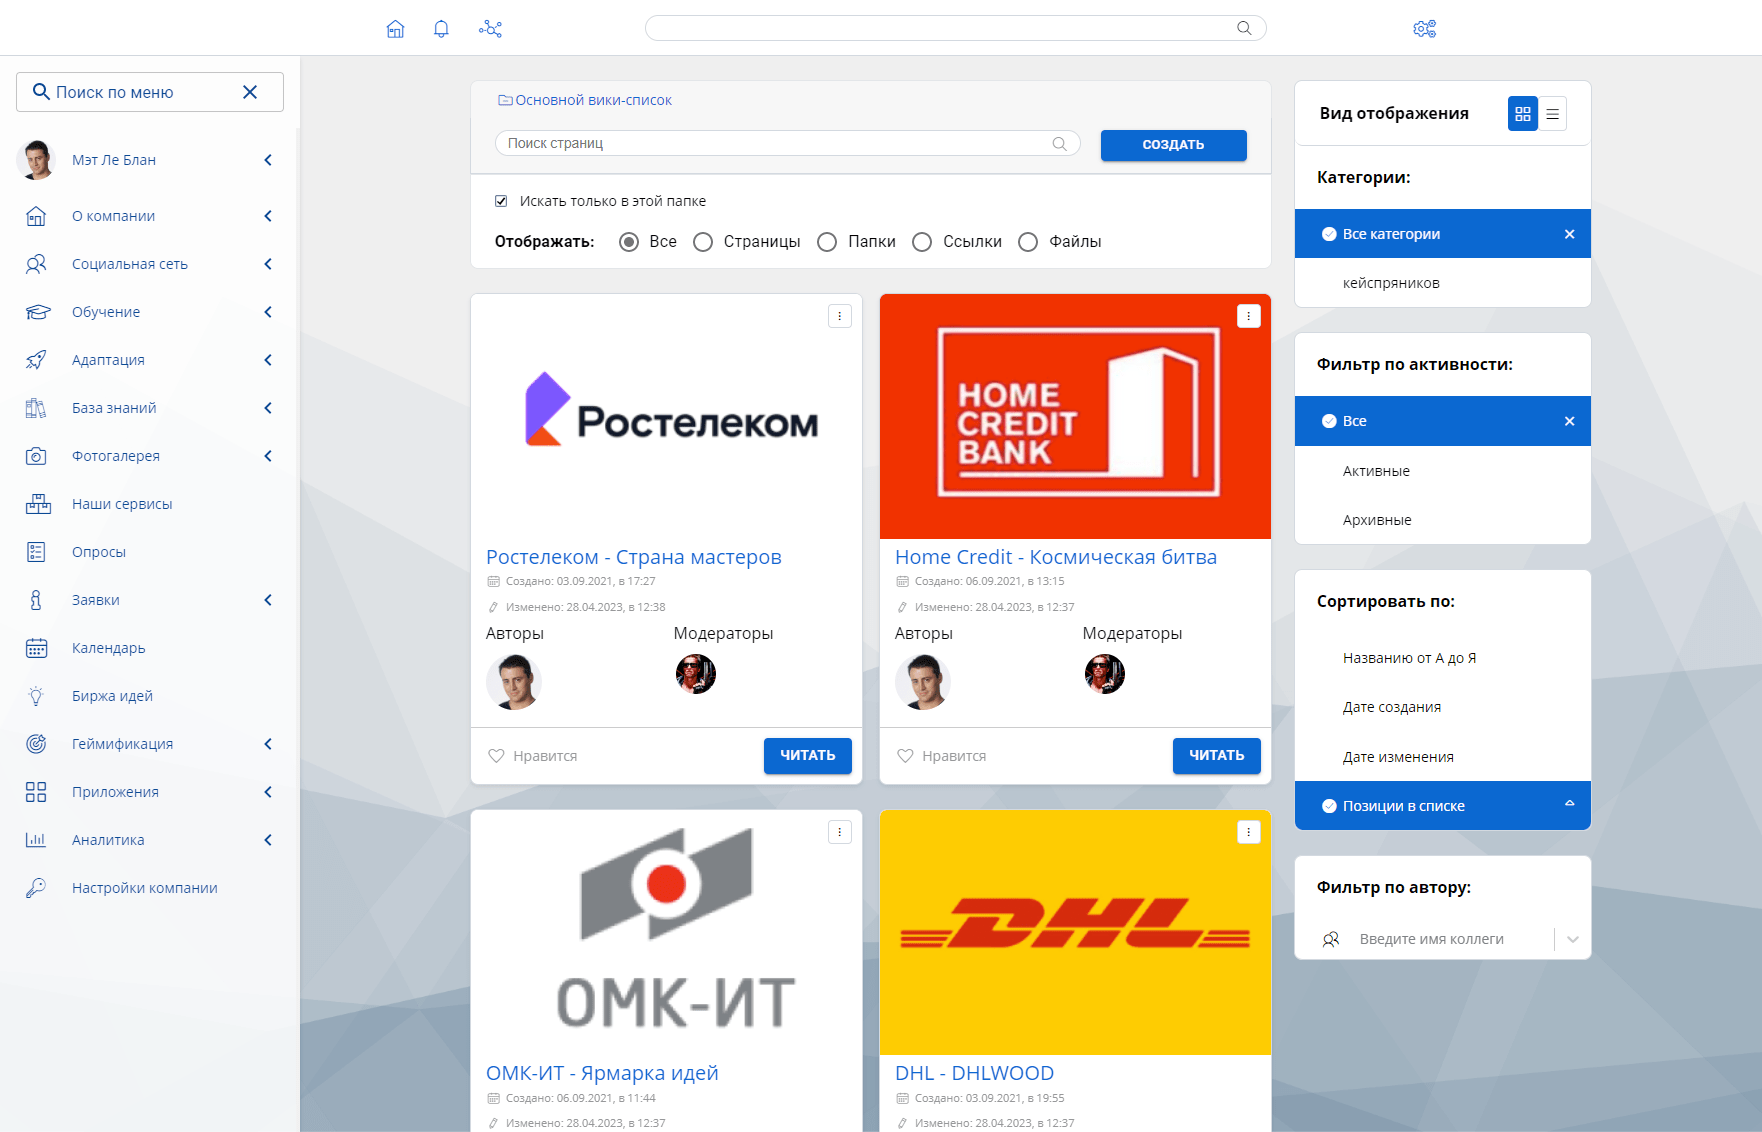Sort by Дате изменения
1762x1132 pixels.
pyautogui.click(x=1442, y=757)
